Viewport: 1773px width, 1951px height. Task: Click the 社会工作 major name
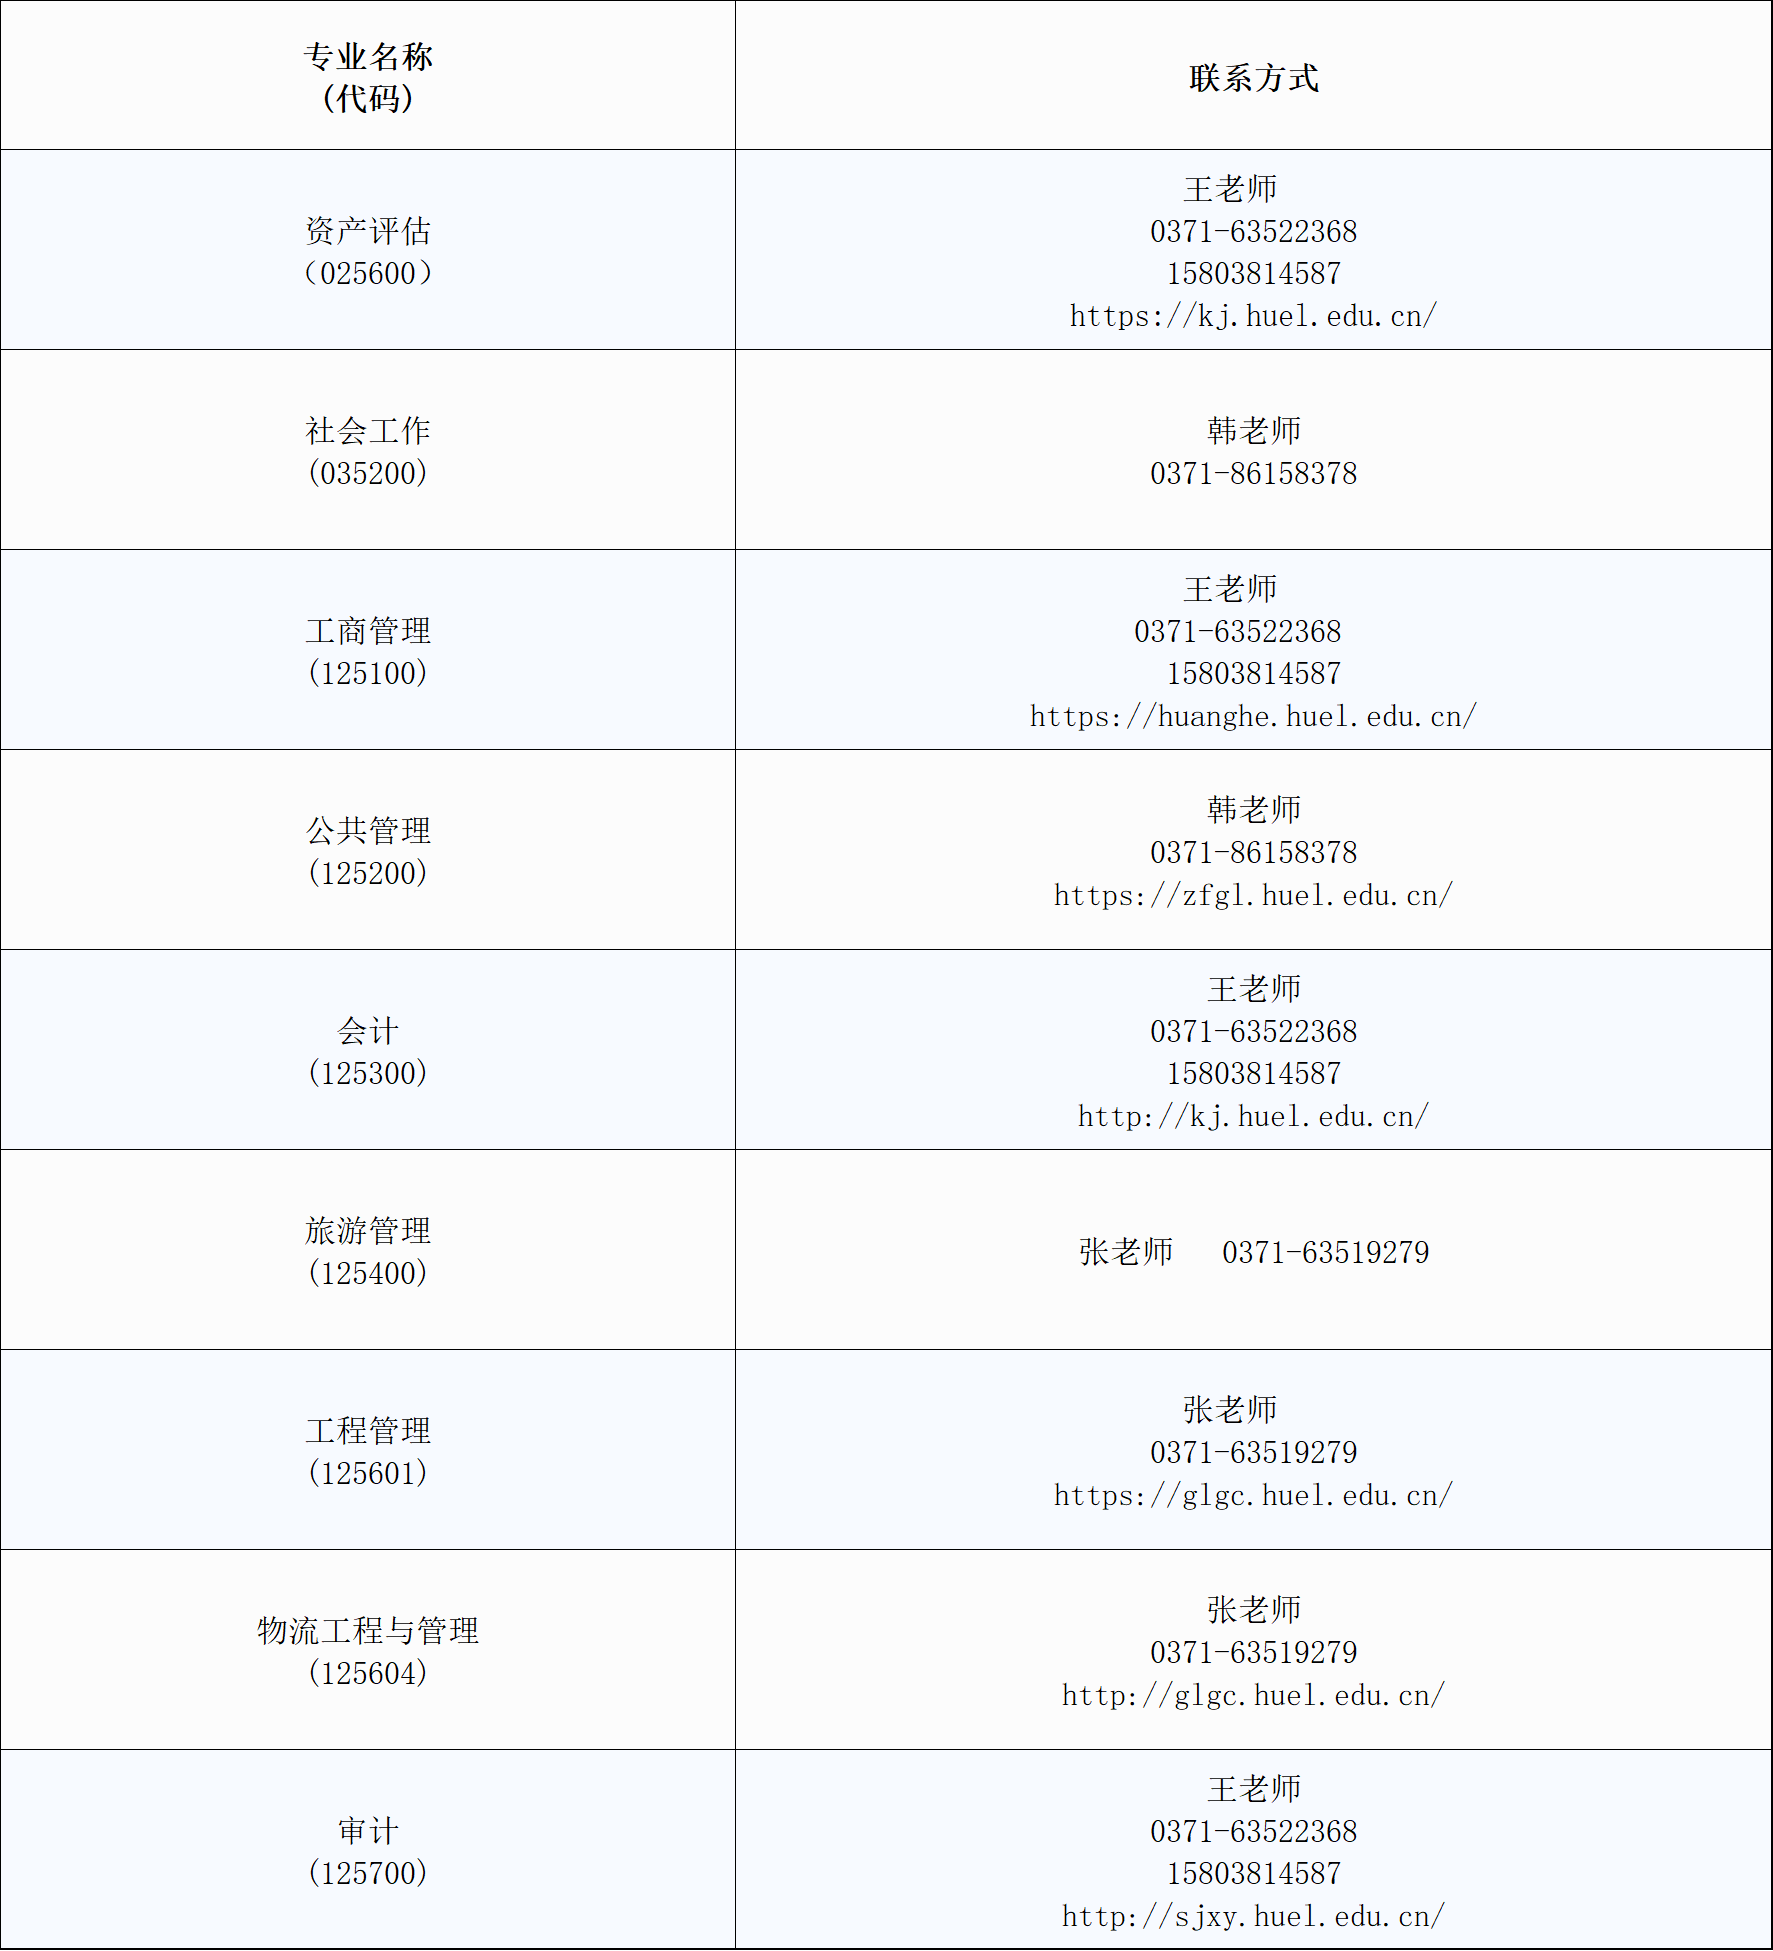[368, 431]
